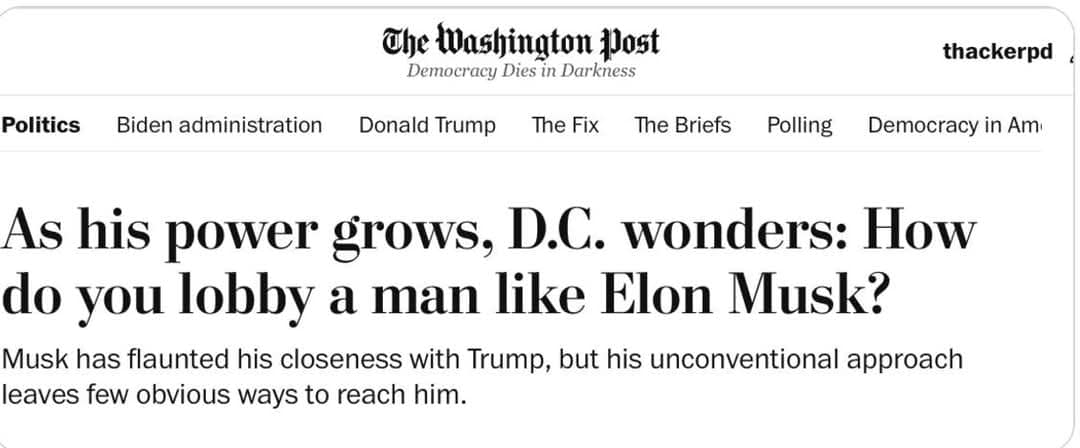Click The Washington Post logo

[521, 40]
